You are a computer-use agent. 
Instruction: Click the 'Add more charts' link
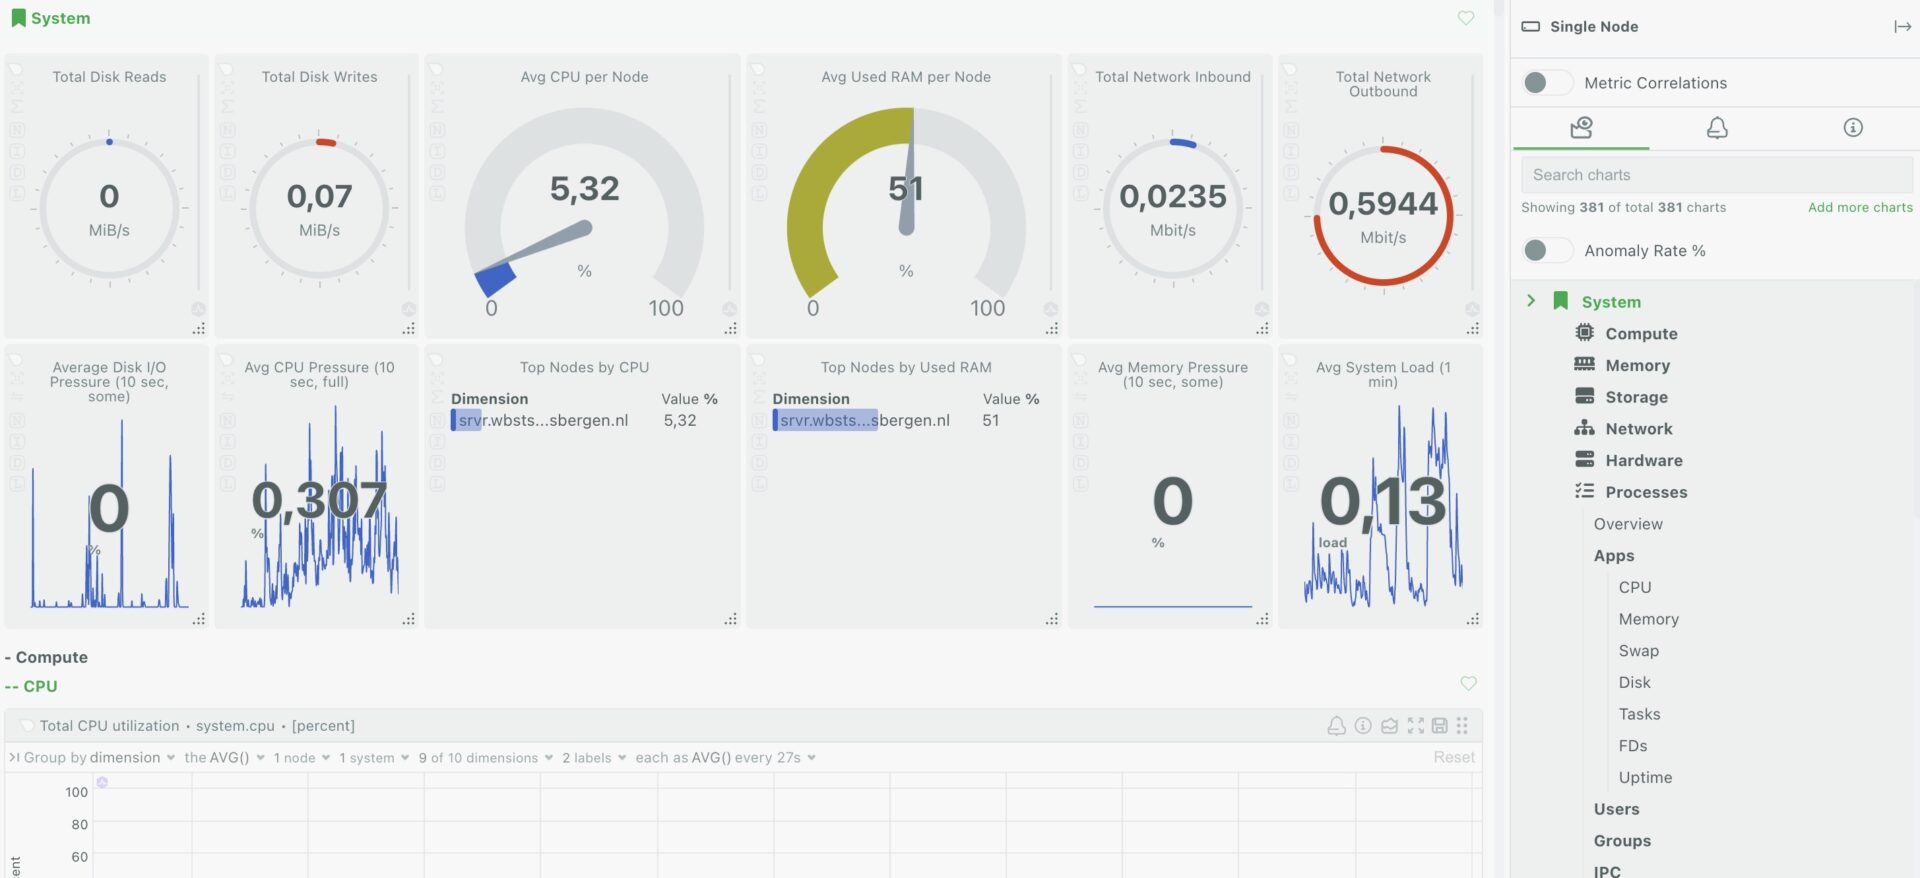(x=1859, y=208)
